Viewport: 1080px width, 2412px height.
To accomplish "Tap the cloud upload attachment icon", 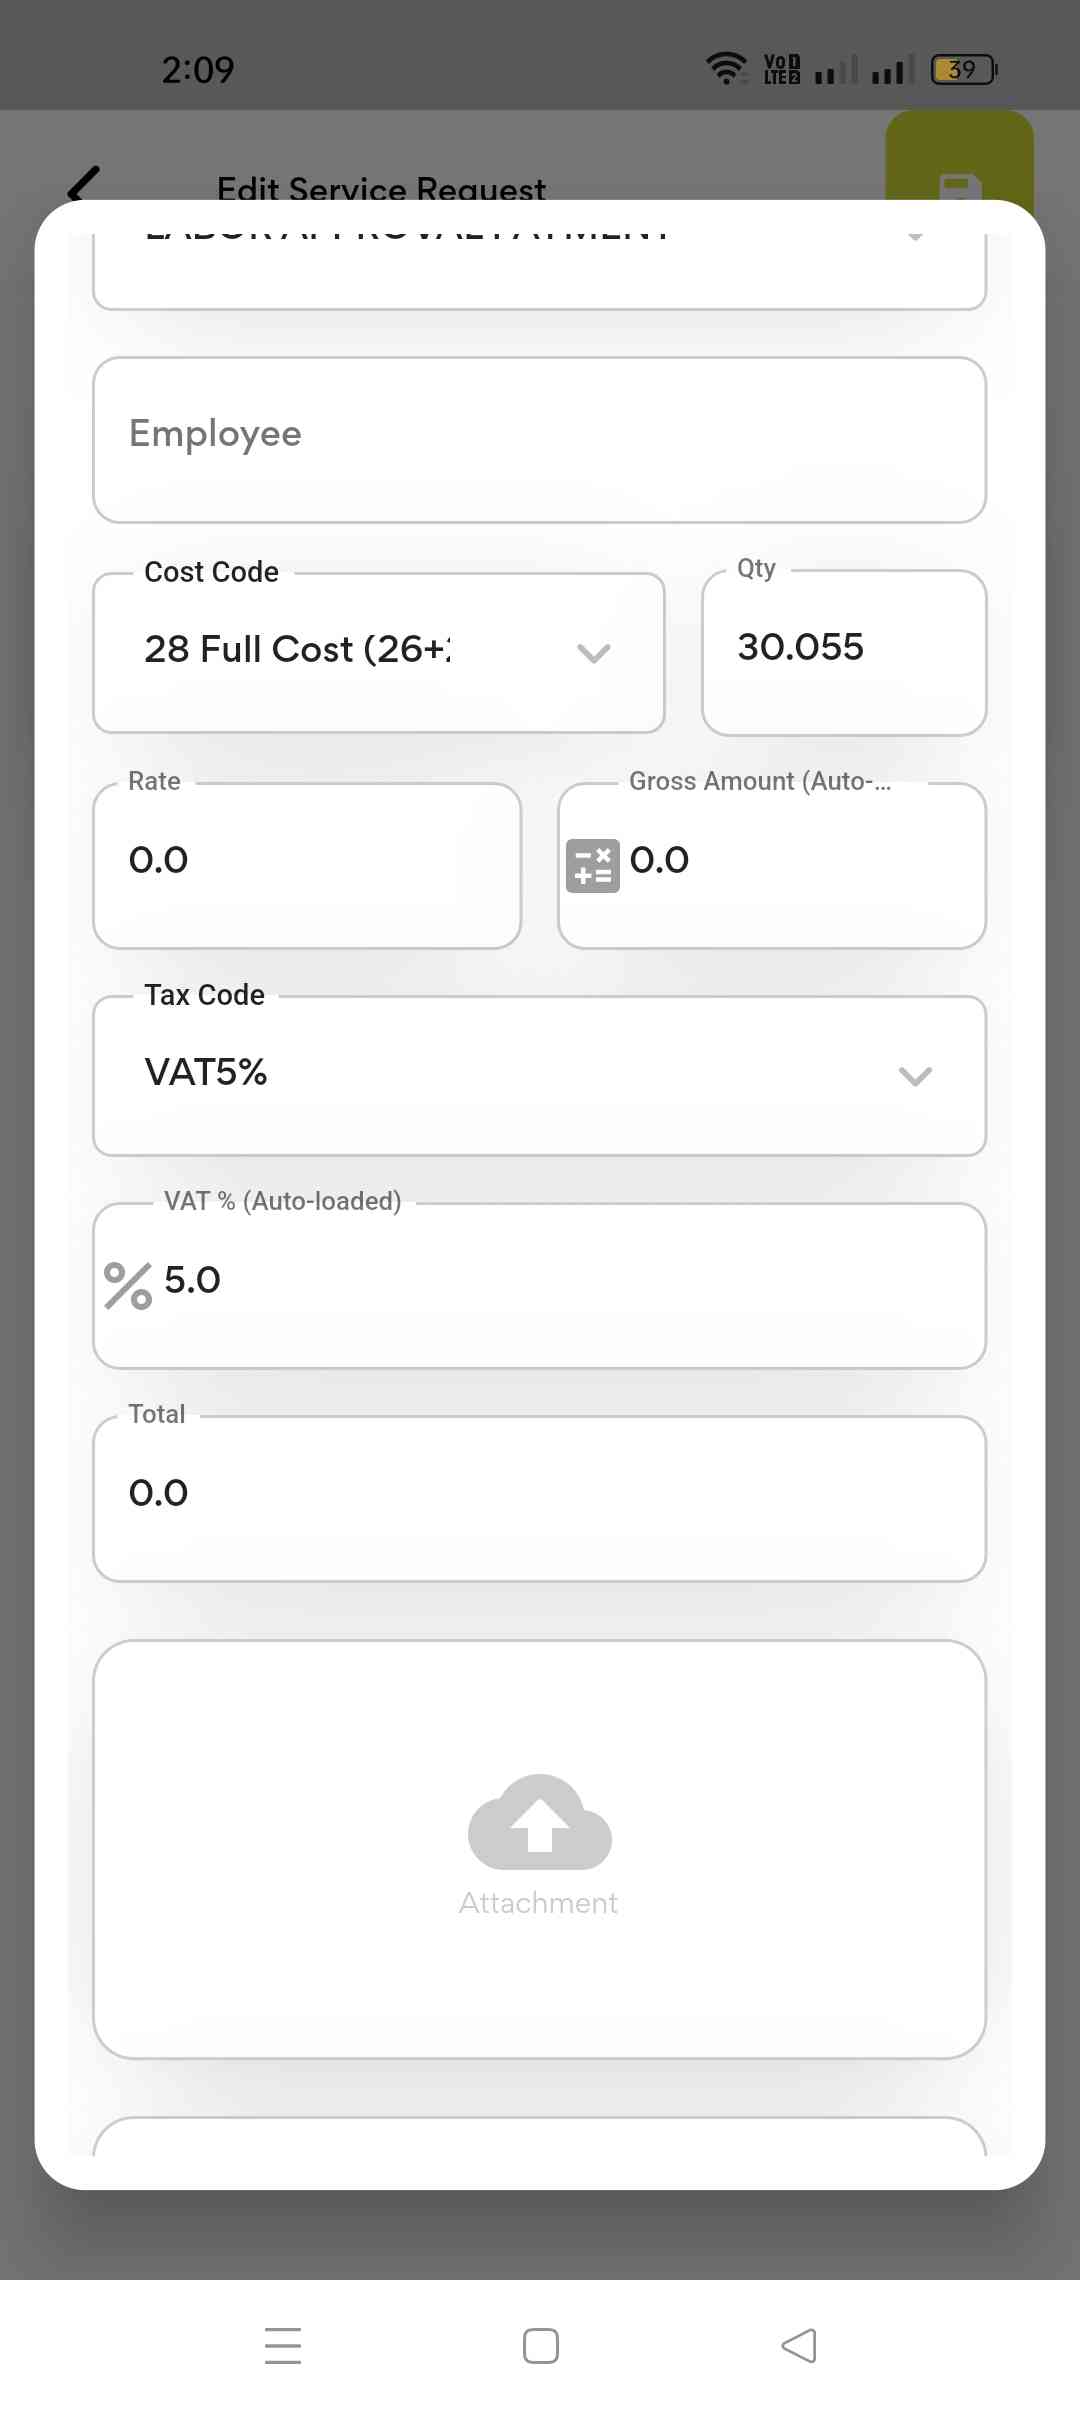I will click(540, 1822).
